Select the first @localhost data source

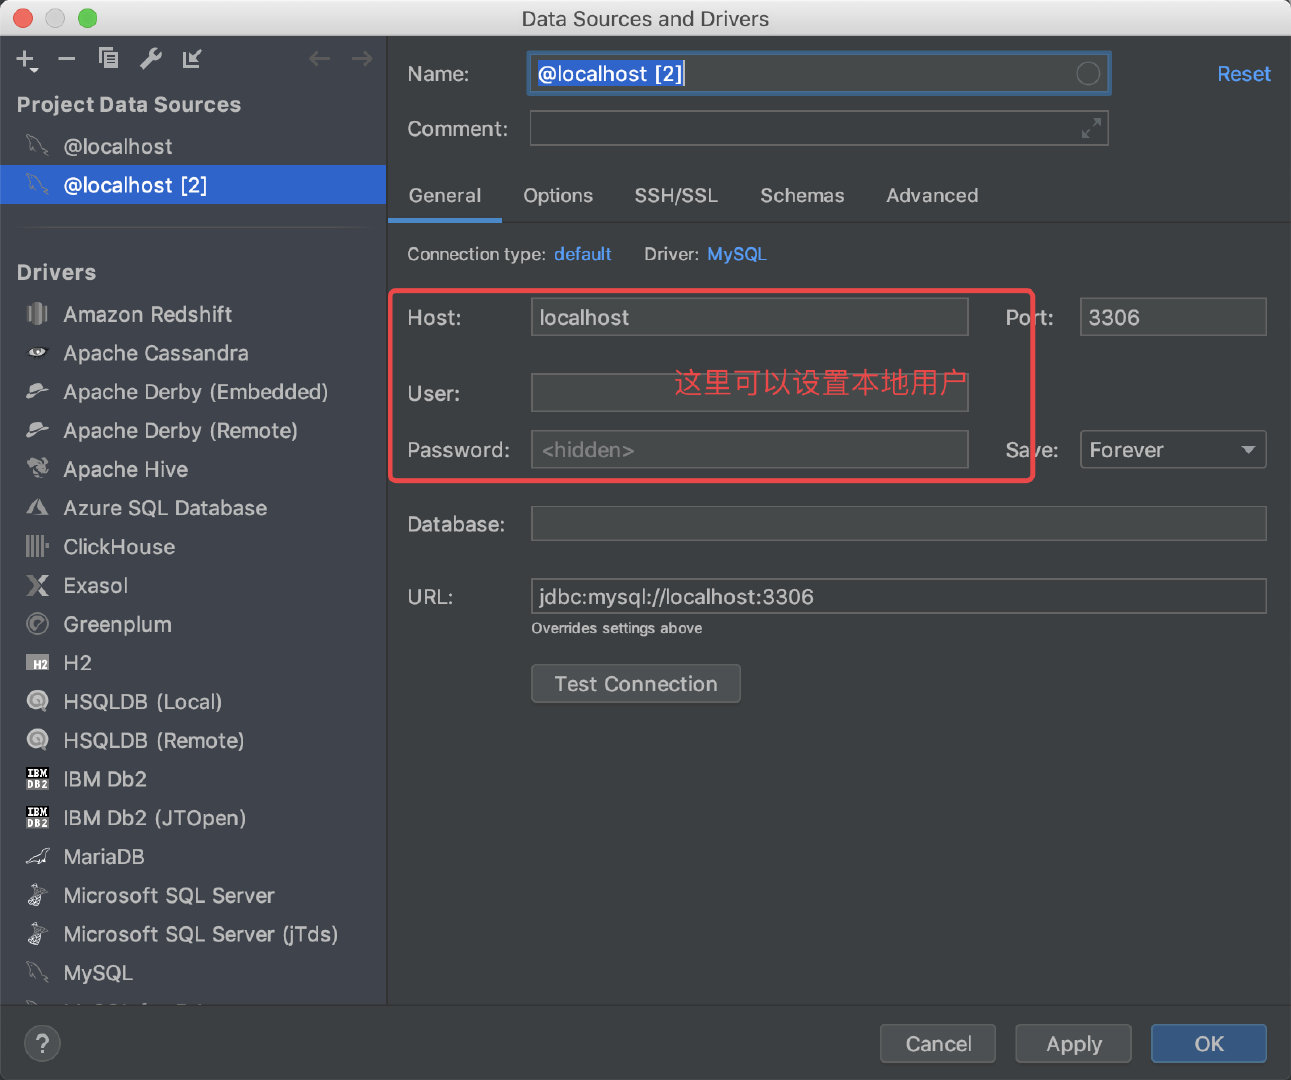point(118,147)
